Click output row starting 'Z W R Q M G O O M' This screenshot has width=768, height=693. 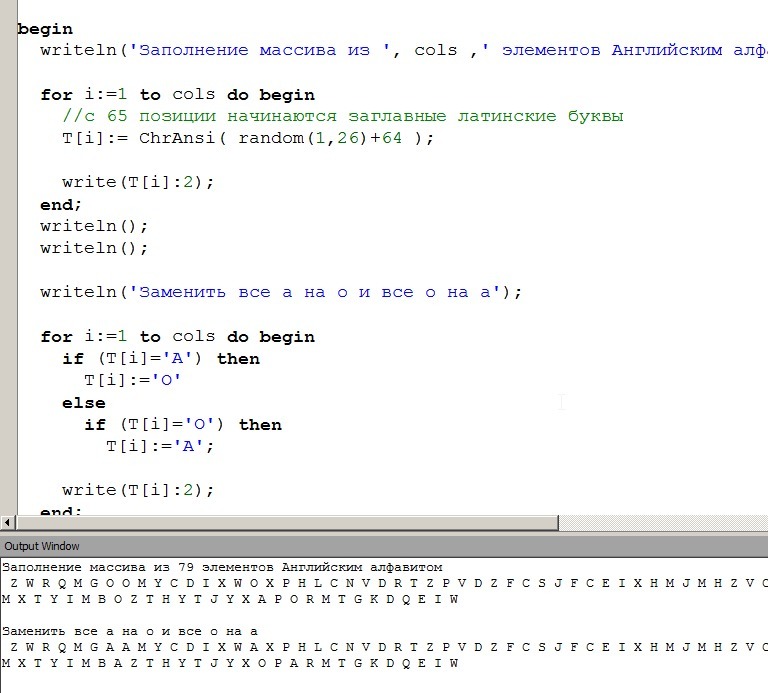(388, 583)
